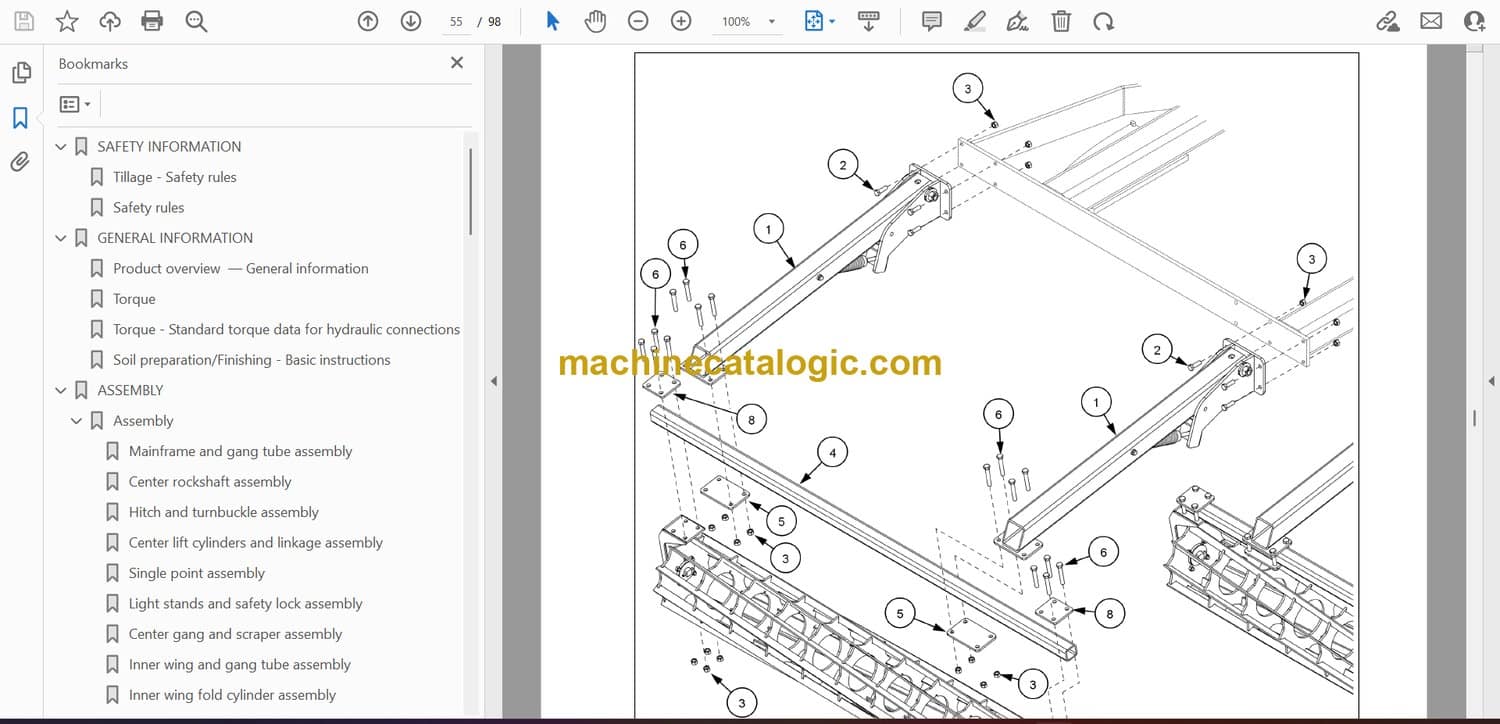Viewport: 1500px width, 724px height.
Task: Go to next page arrow
Action: coord(411,21)
